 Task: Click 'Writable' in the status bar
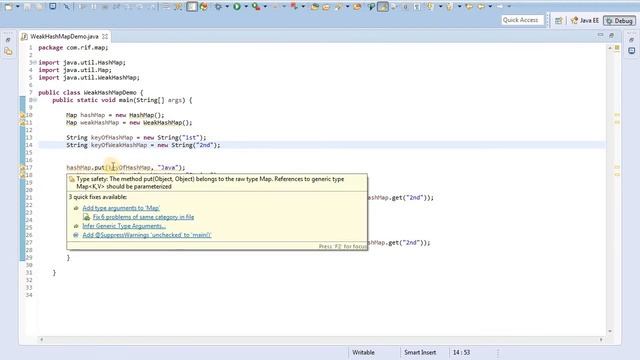pyautogui.click(x=363, y=352)
